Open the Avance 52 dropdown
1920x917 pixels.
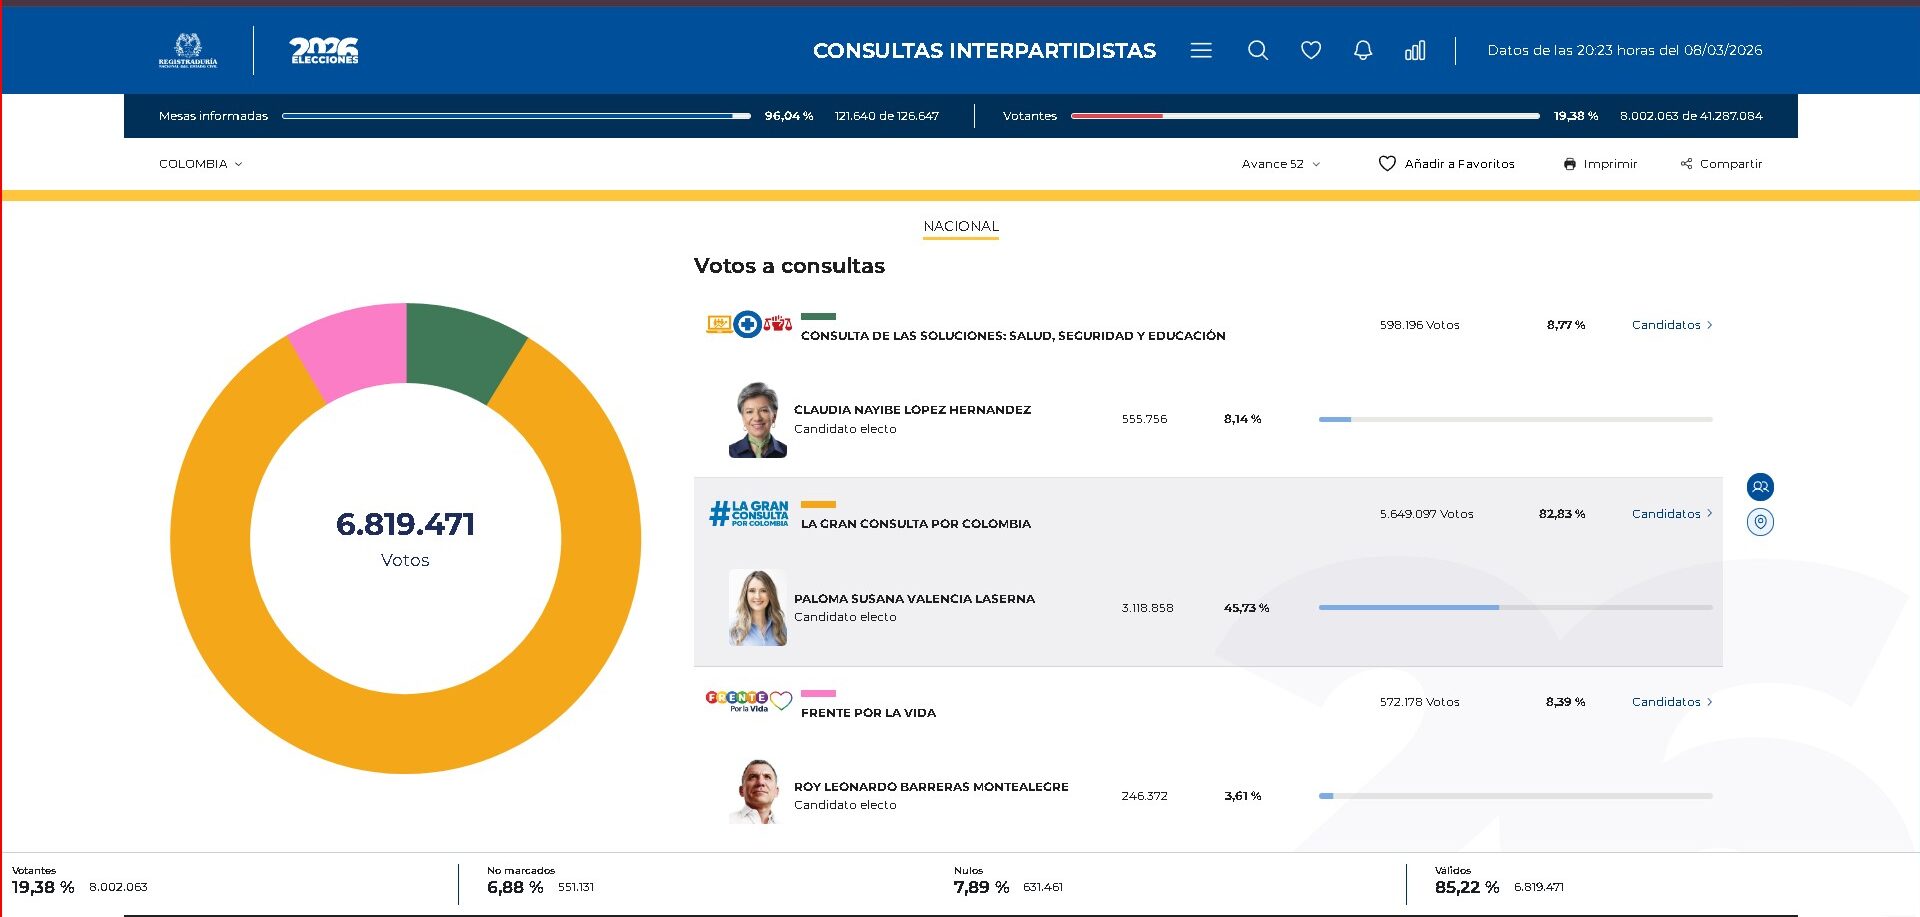point(1280,164)
